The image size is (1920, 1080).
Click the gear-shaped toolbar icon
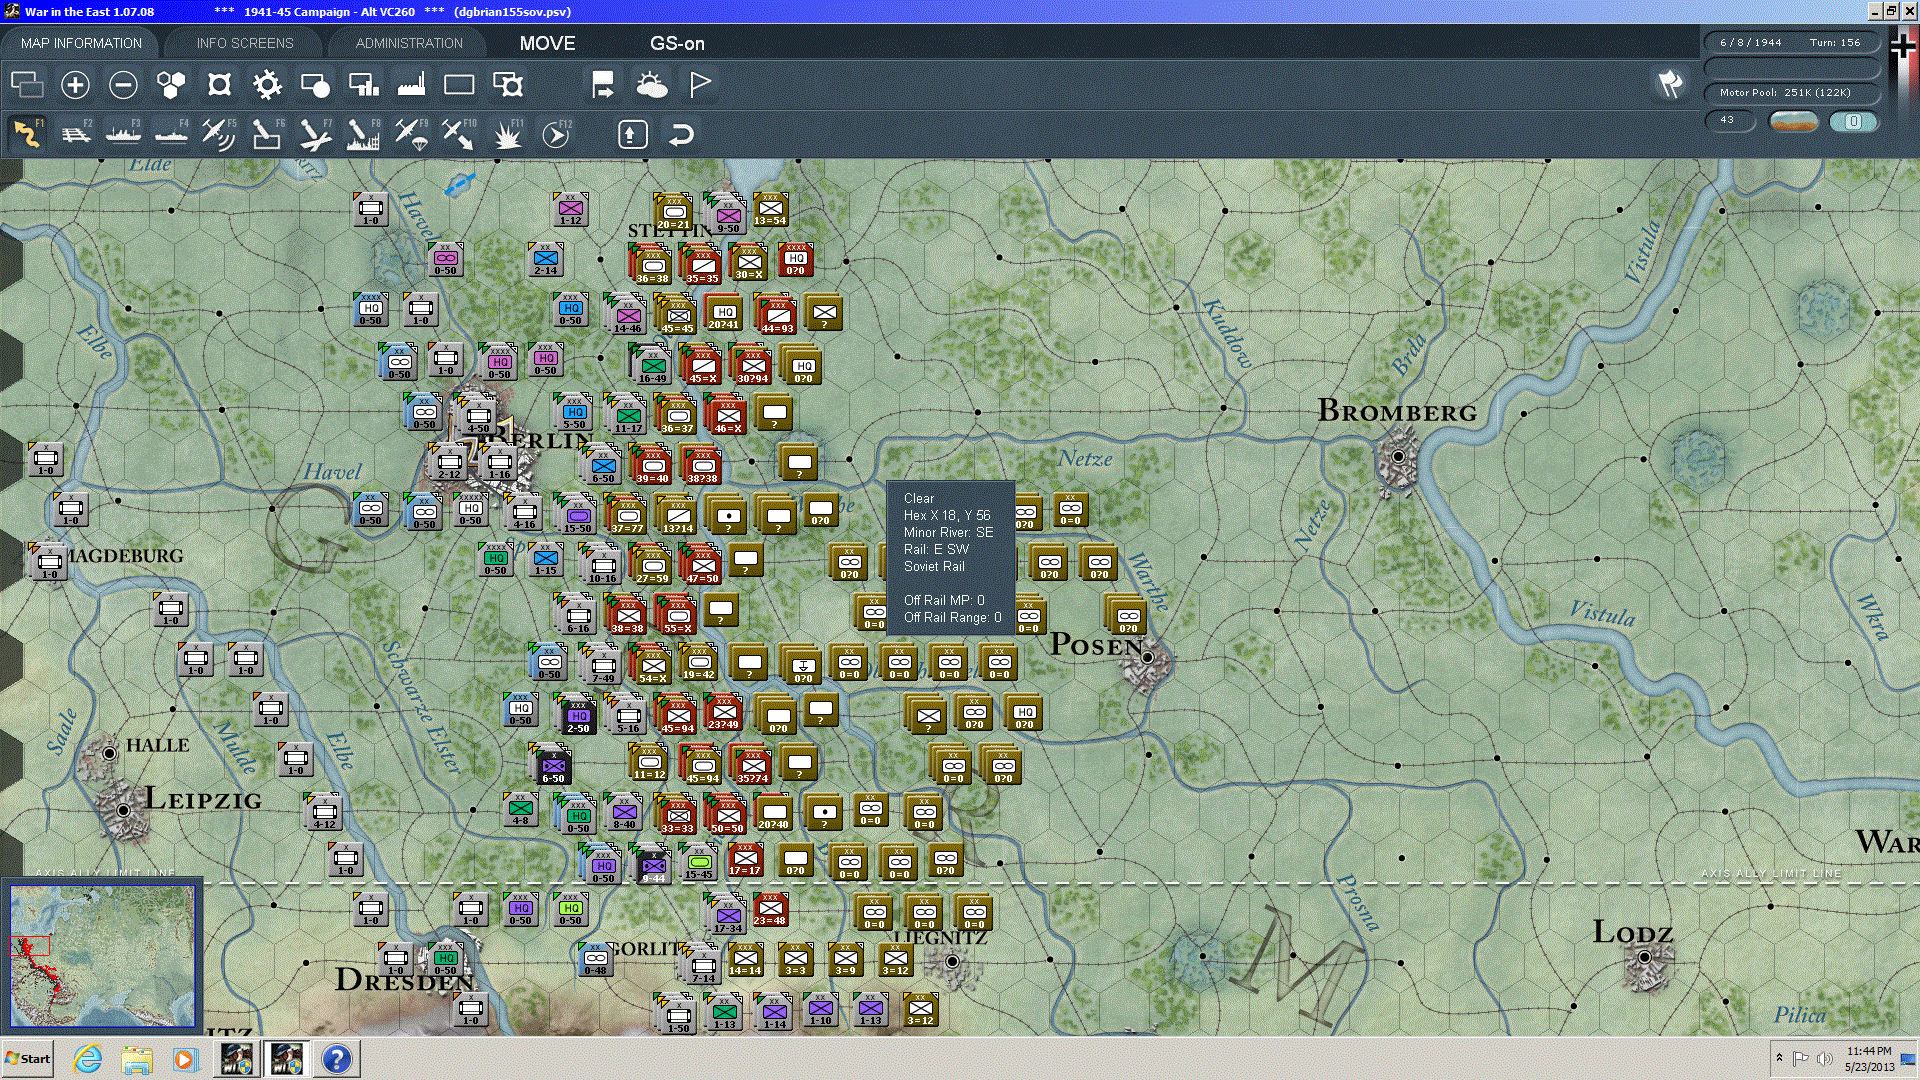pos(267,85)
